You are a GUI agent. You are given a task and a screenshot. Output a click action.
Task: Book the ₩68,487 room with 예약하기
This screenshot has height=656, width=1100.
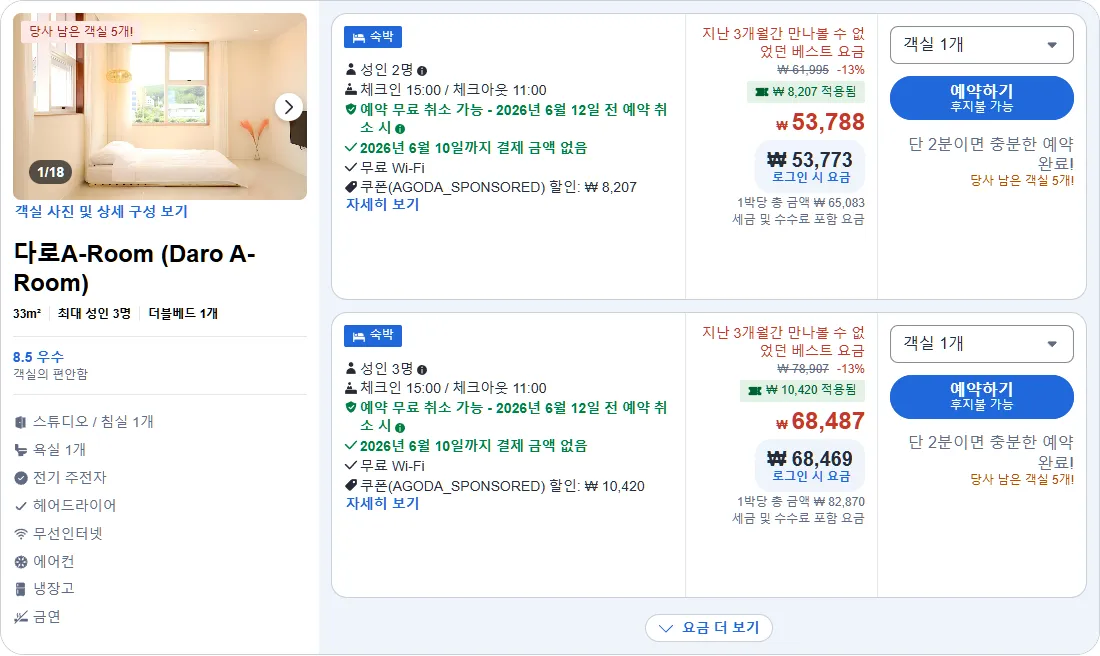(x=981, y=397)
